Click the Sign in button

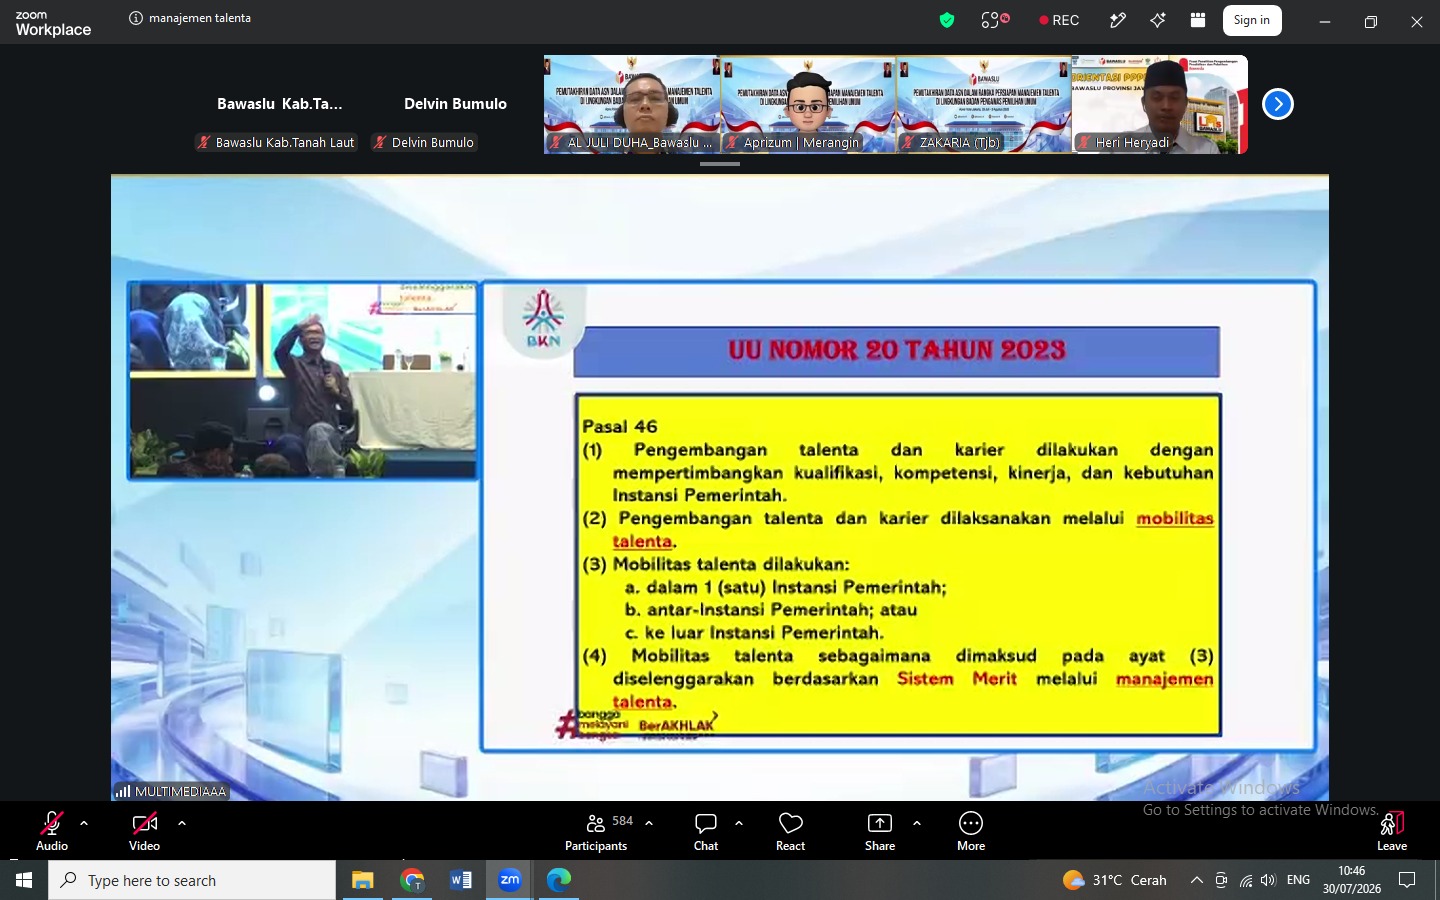click(x=1252, y=20)
